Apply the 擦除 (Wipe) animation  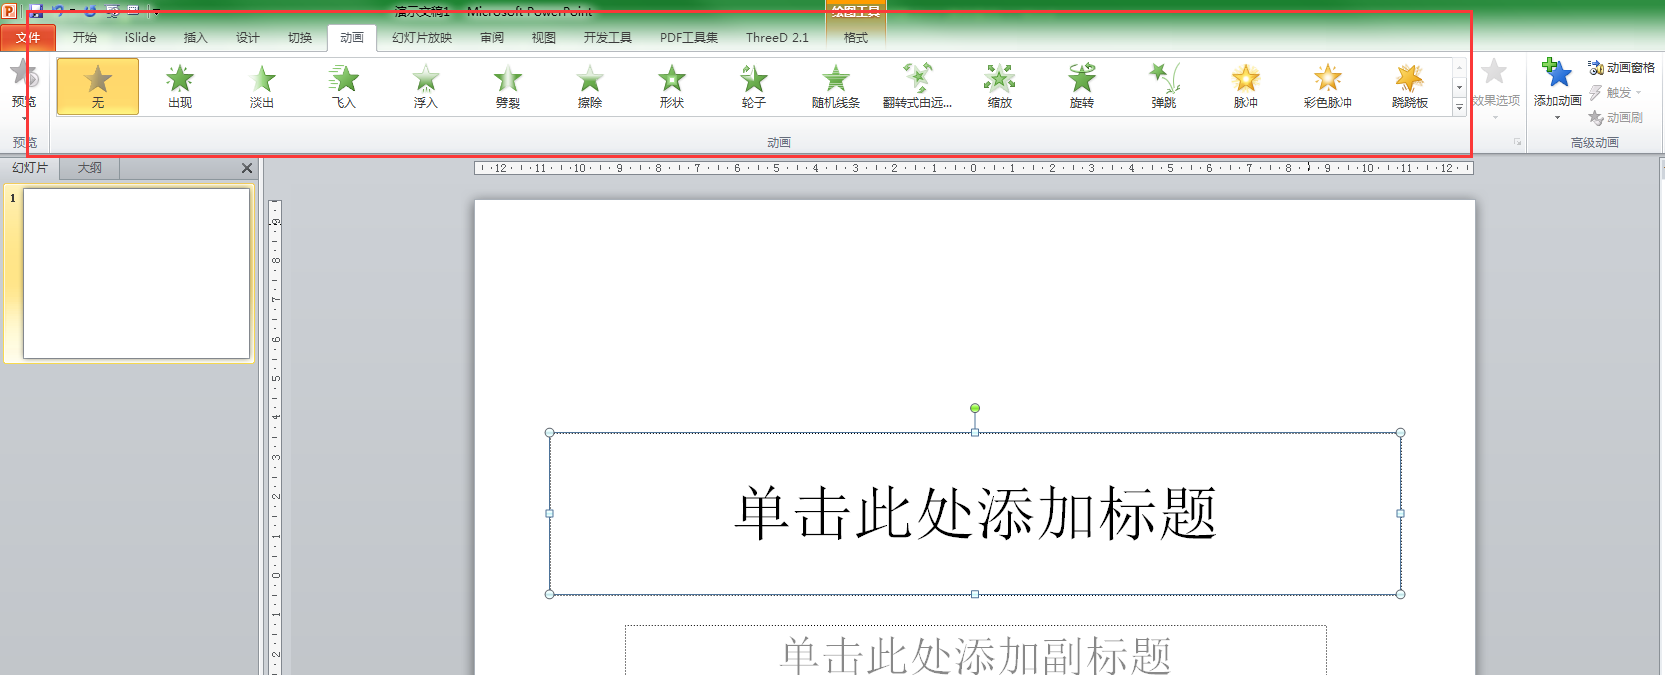tap(590, 86)
